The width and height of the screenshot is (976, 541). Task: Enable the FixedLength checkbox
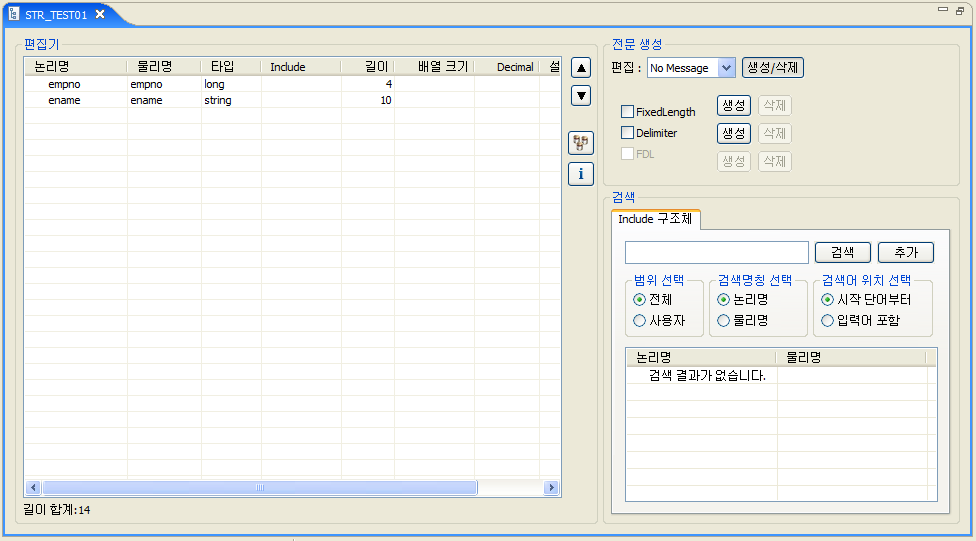(x=627, y=111)
